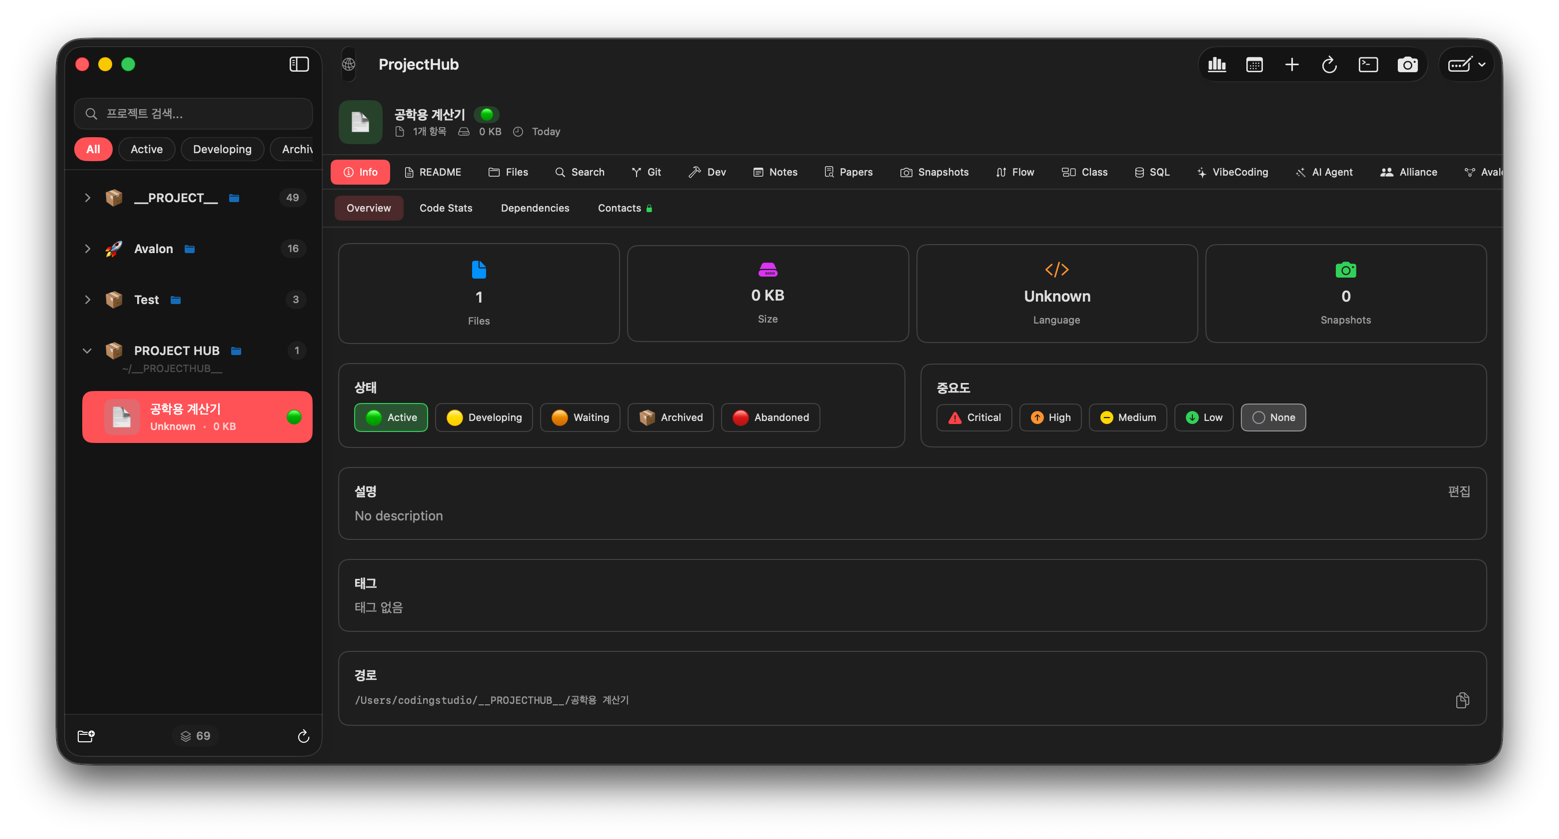
Task: Collapse the PROJECT HUB group
Action: 87,351
